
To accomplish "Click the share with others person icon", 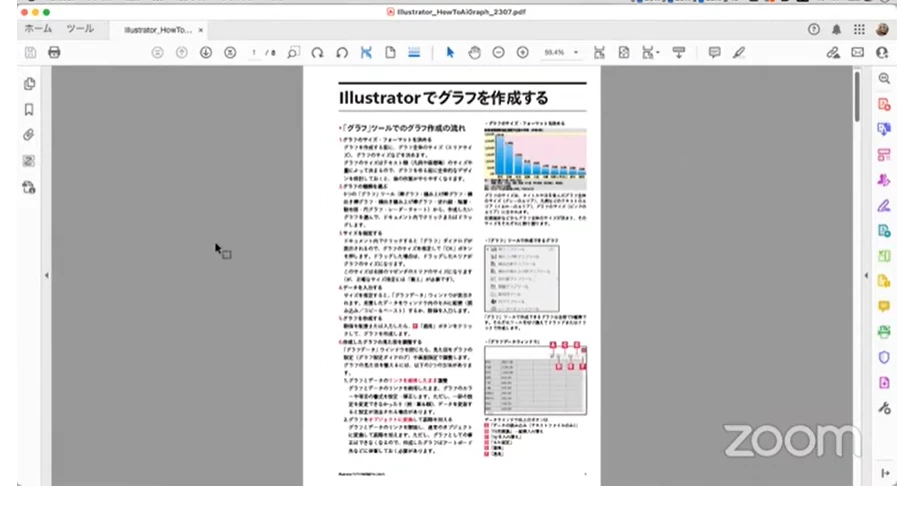I will 882,53.
